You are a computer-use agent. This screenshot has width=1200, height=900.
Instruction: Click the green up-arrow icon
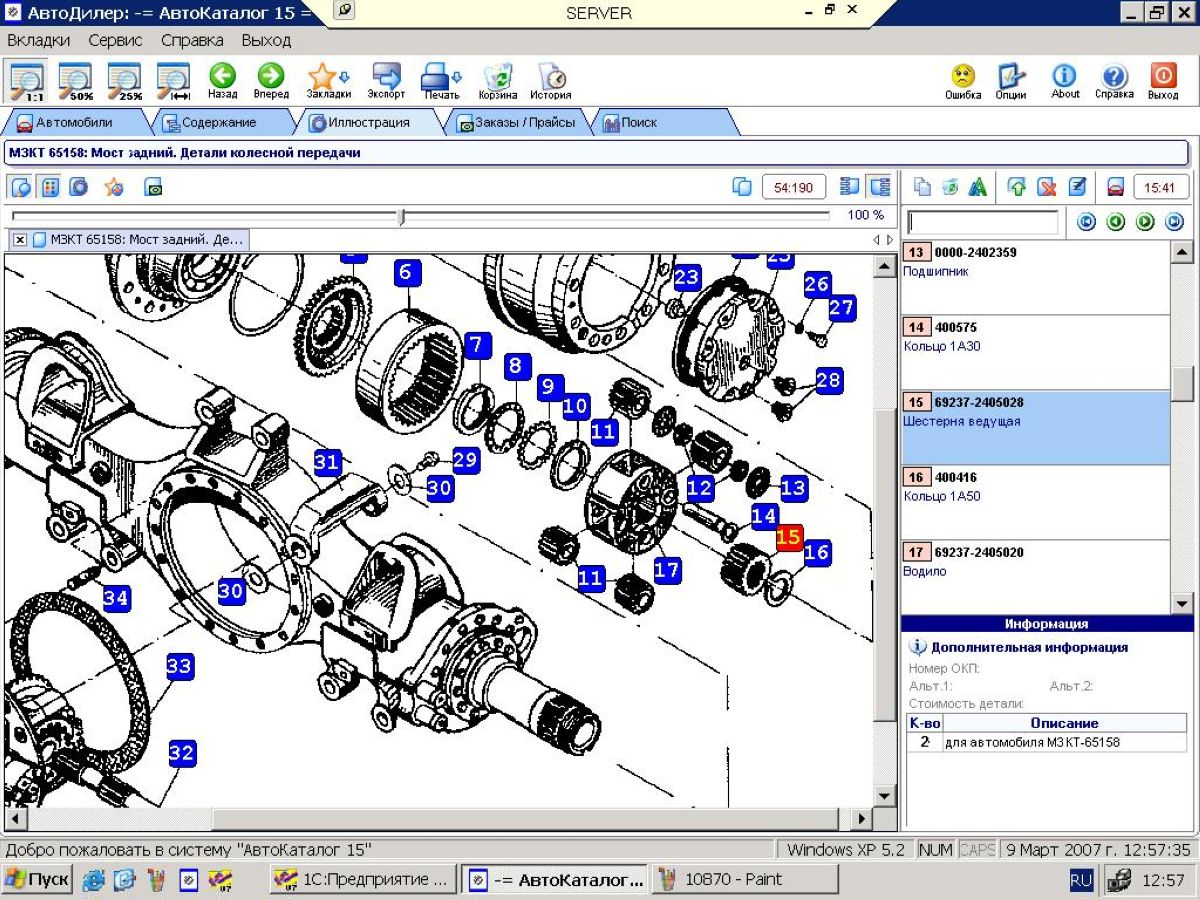coord(1017,187)
